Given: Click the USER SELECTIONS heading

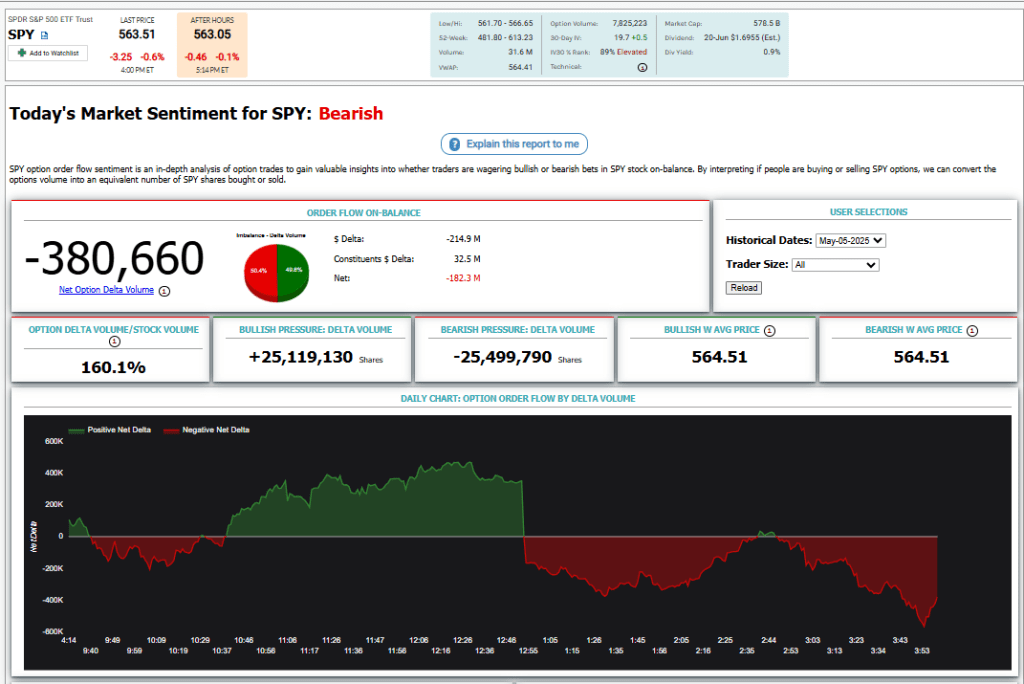Looking at the screenshot, I should tap(869, 212).
